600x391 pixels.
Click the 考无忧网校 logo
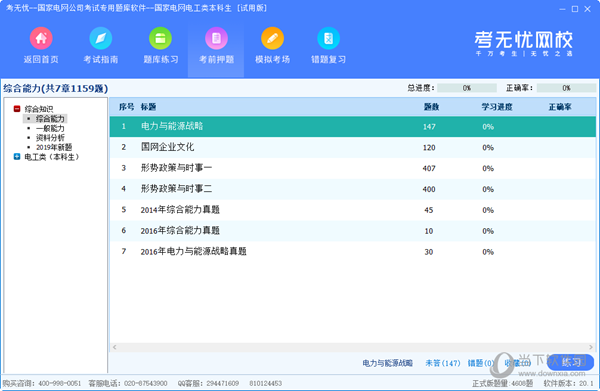click(x=524, y=43)
